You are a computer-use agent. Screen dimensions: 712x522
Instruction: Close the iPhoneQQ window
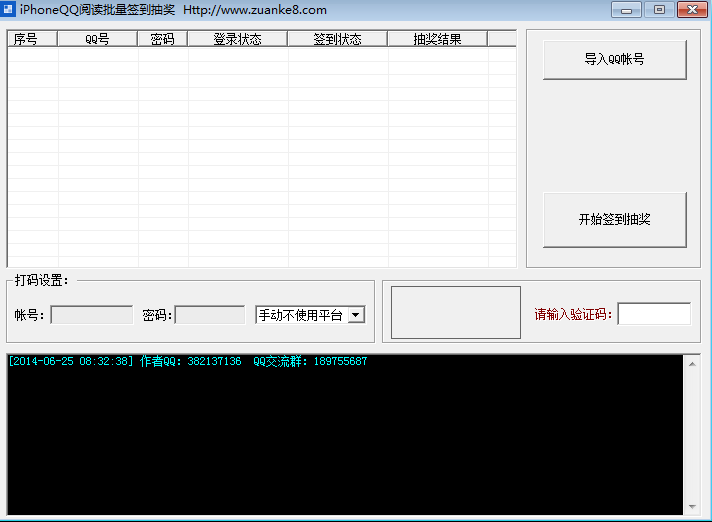pyautogui.click(x=692, y=10)
